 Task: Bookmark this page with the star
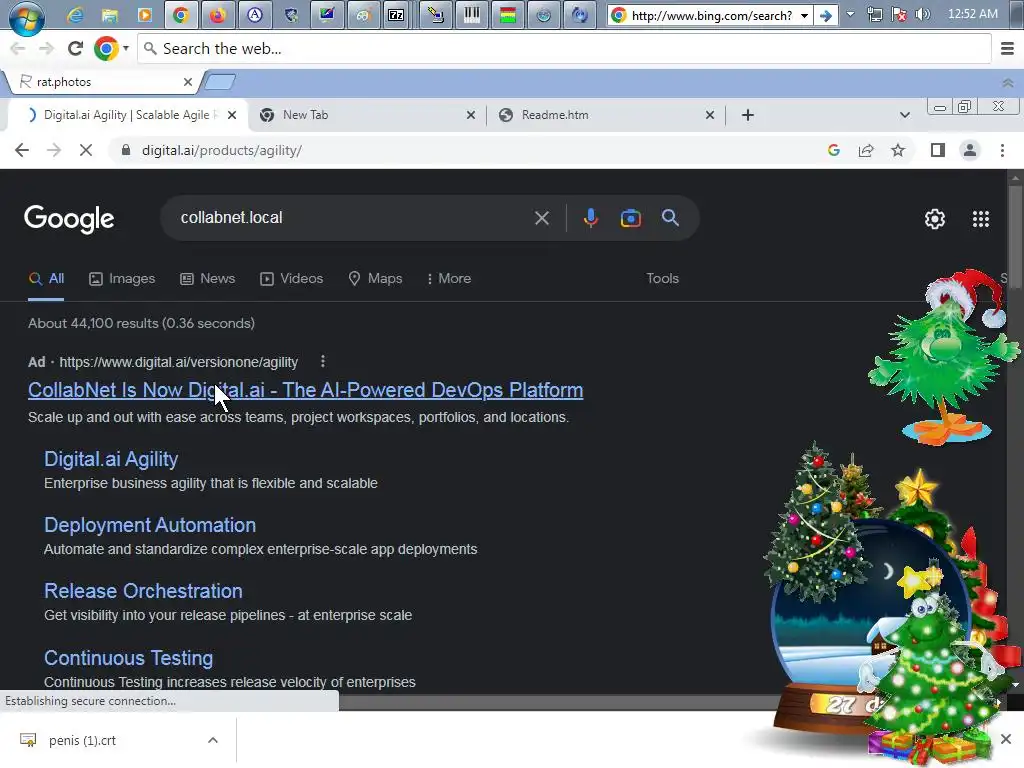click(x=898, y=150)
